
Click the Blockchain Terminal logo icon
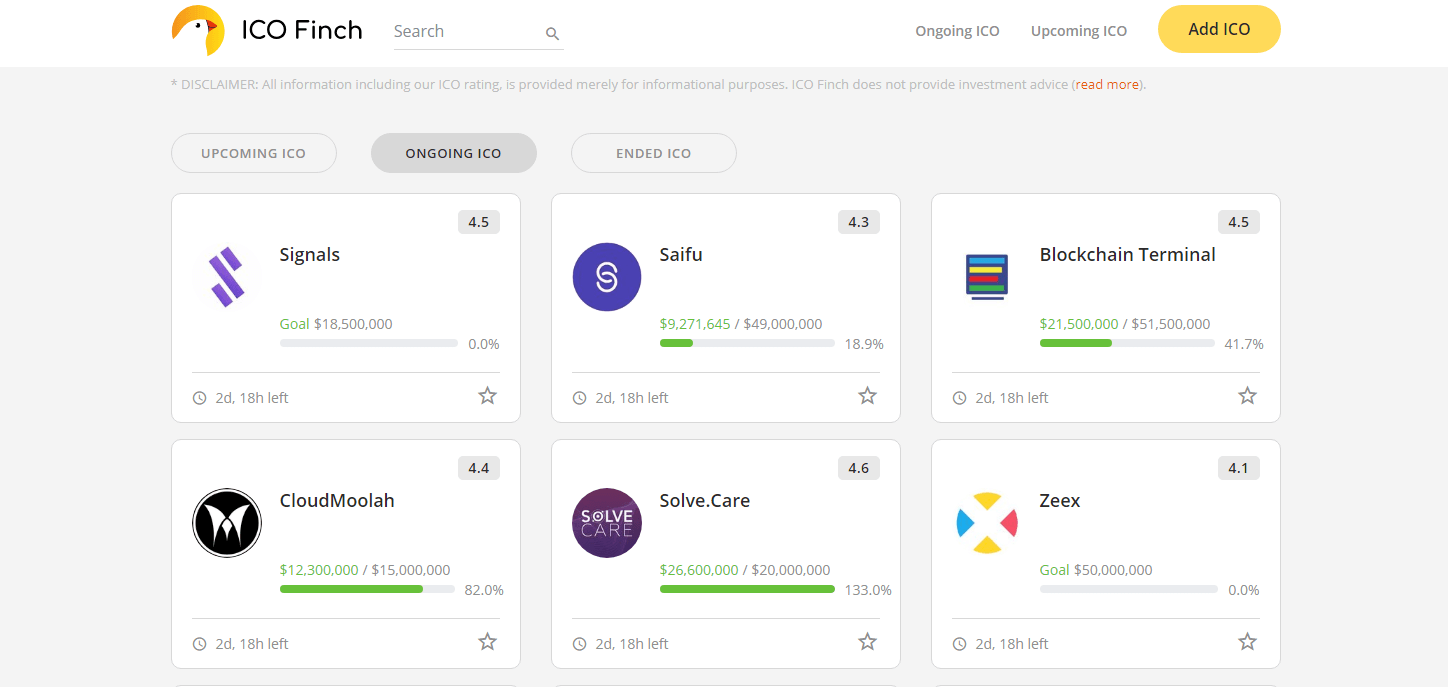click(x=987, y=277)
